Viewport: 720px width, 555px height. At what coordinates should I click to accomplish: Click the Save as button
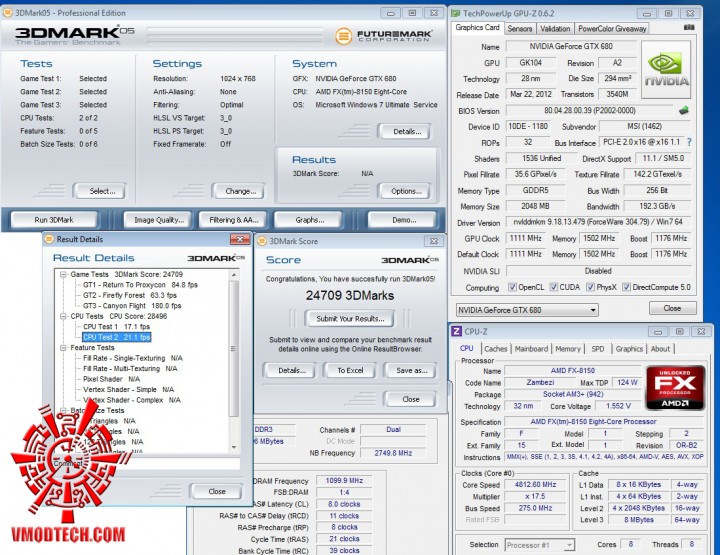tap(411, 370)
